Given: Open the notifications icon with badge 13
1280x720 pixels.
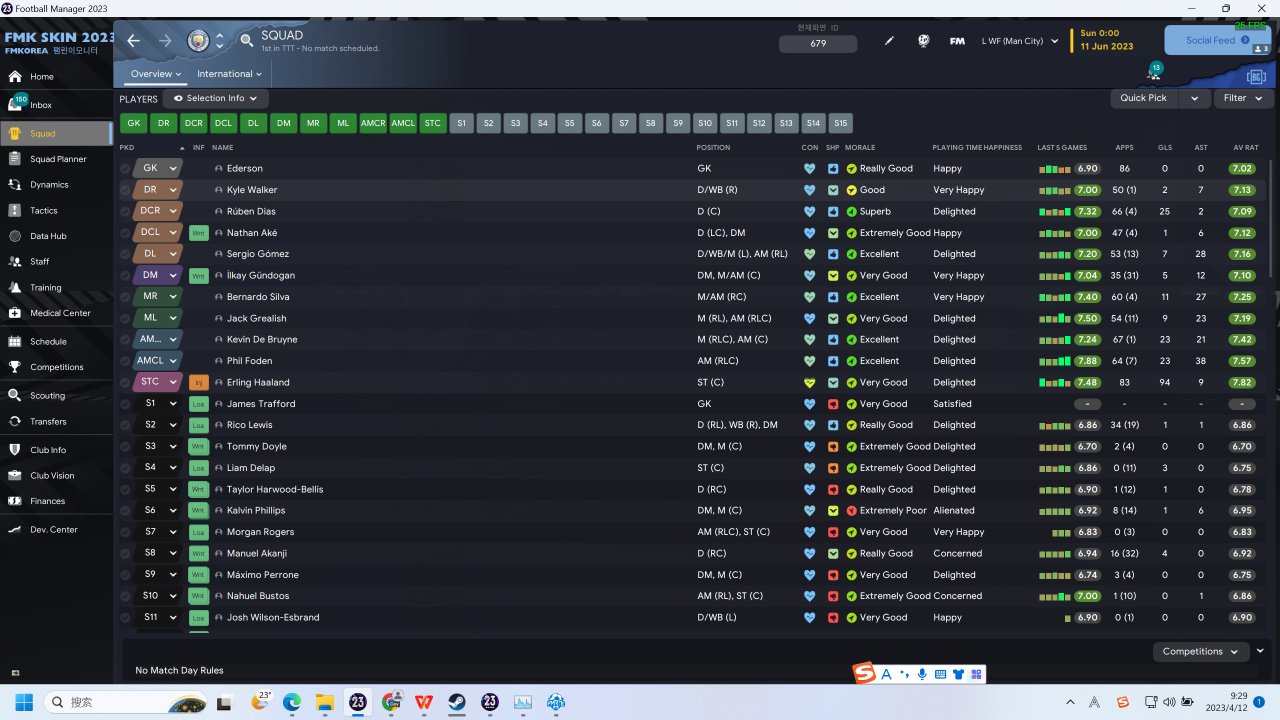Looking at the screenshot, I should click(1153, 73).
